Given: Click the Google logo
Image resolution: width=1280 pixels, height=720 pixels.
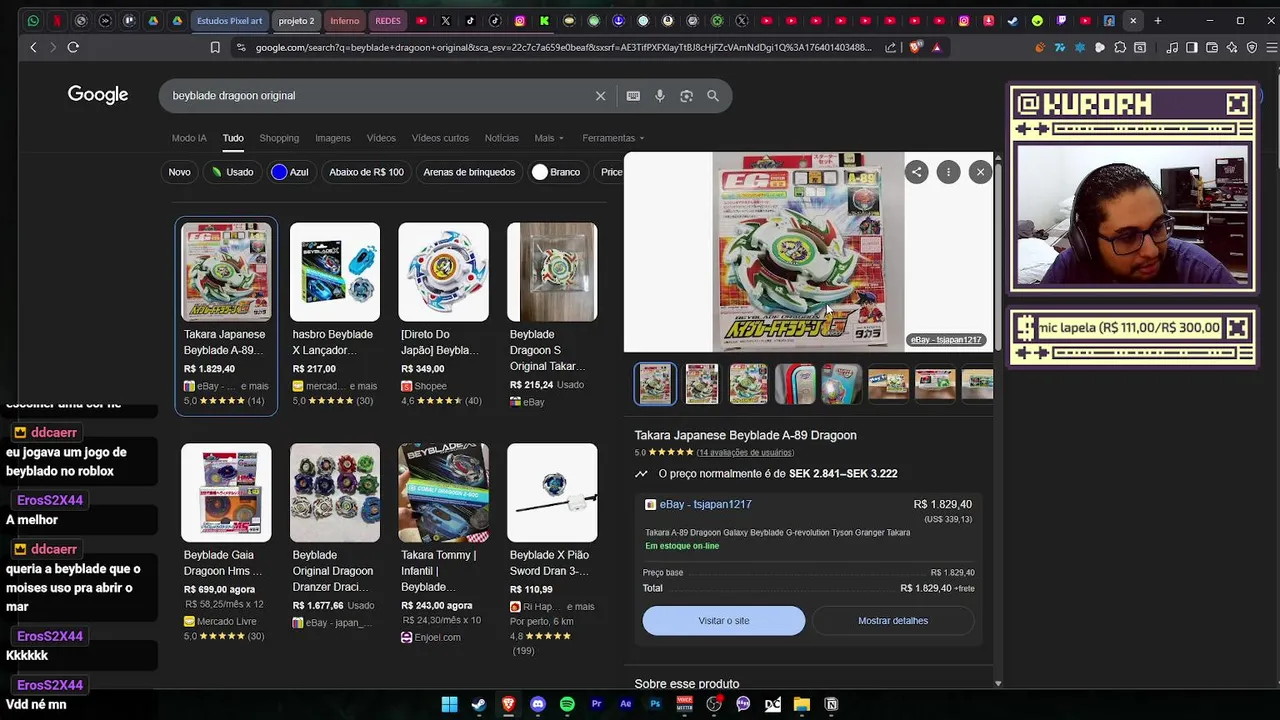Looking at the screenshot, I should (x=98, y=95).
